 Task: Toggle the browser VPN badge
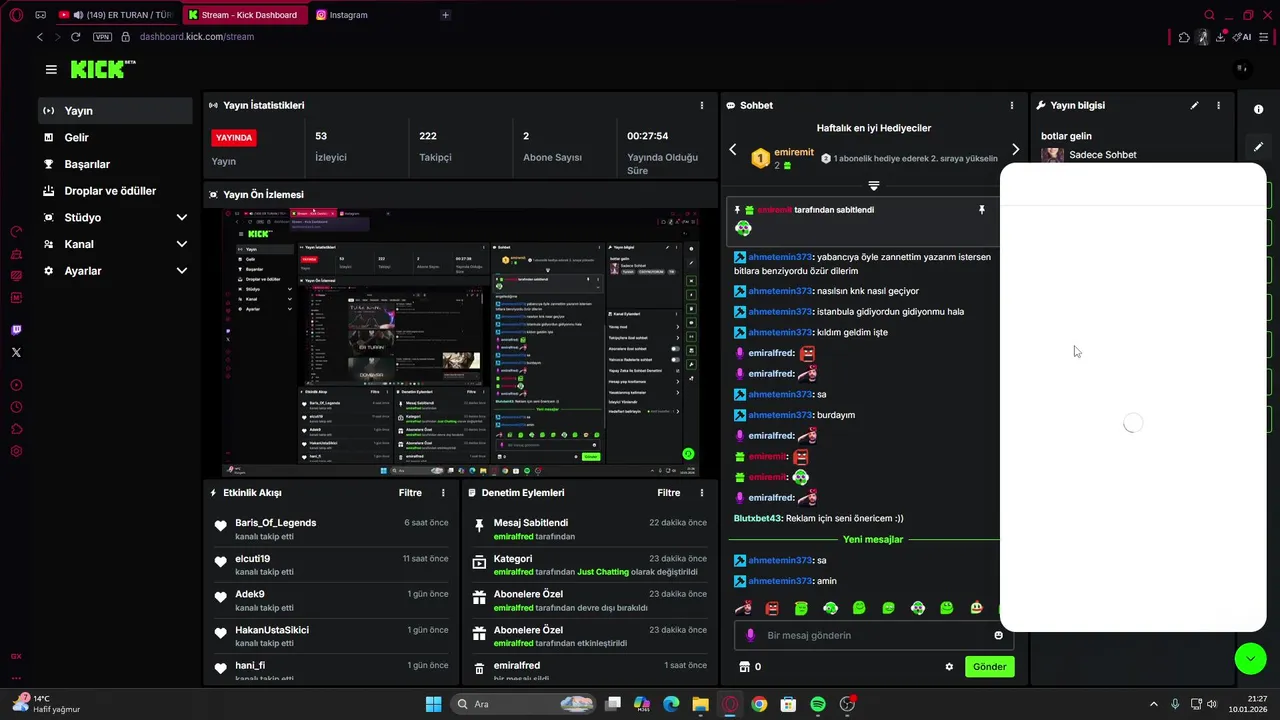102,37
